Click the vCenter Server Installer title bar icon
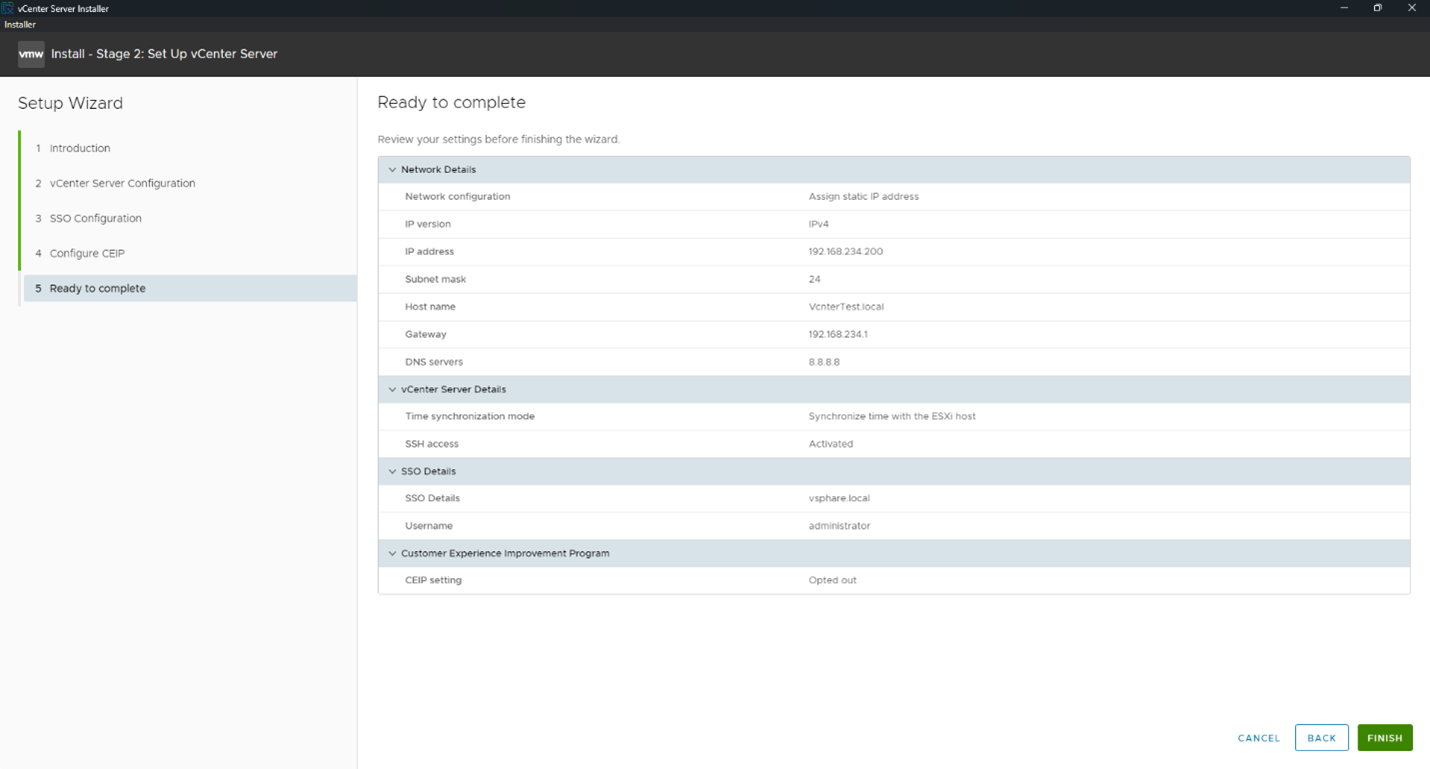Viewport: 1430px width, 769px height. (x=8, y=7)
